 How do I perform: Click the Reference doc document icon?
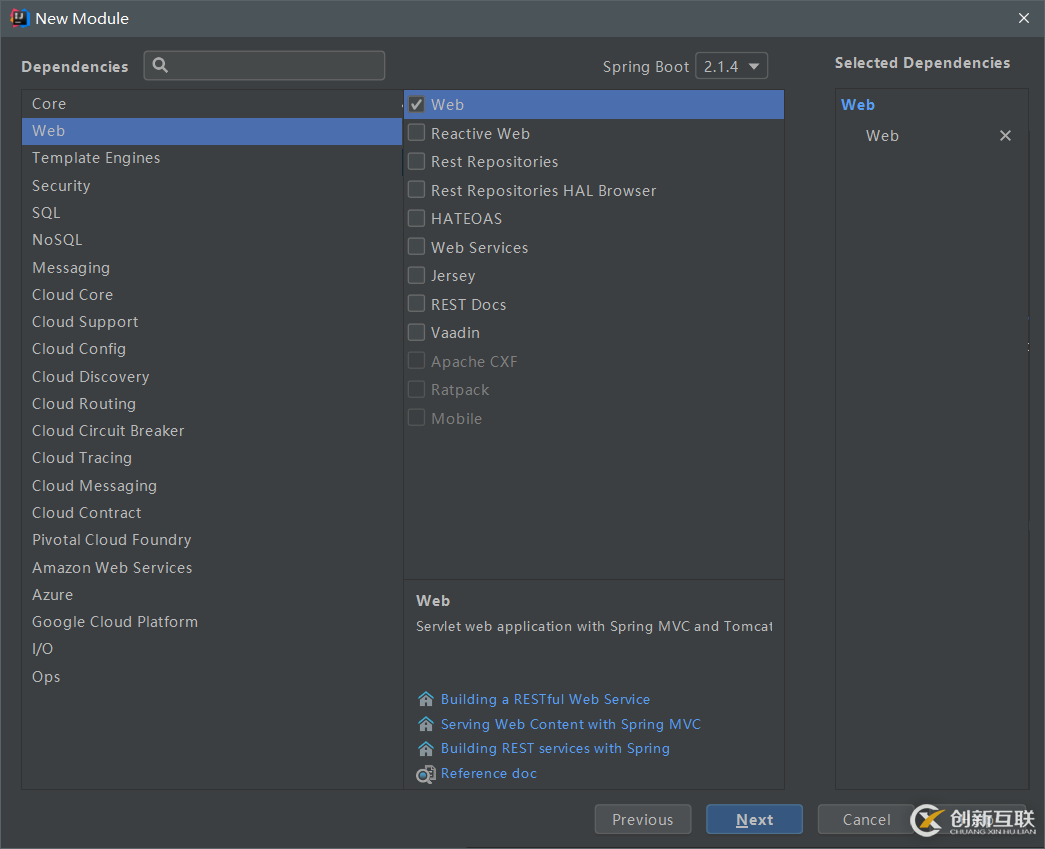(426, 774)
